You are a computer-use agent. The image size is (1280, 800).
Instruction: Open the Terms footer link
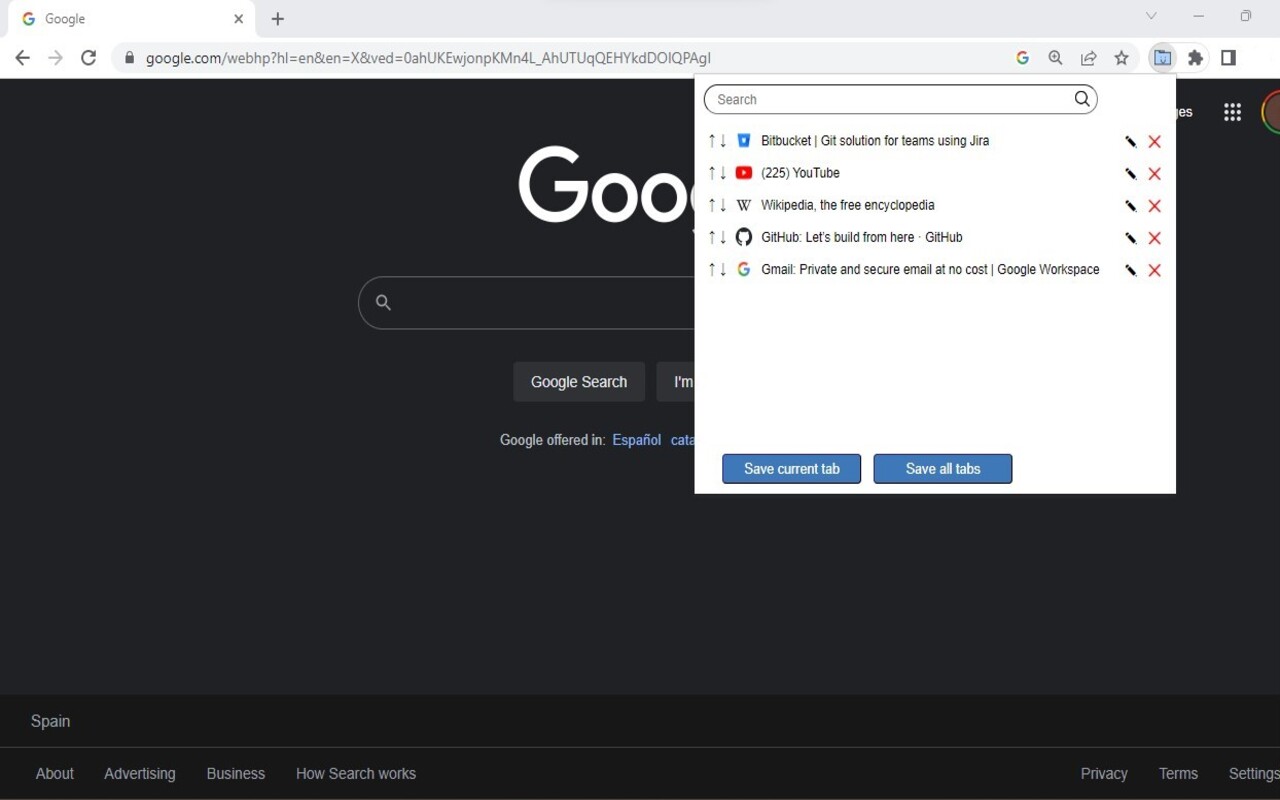pos(1178,774)
